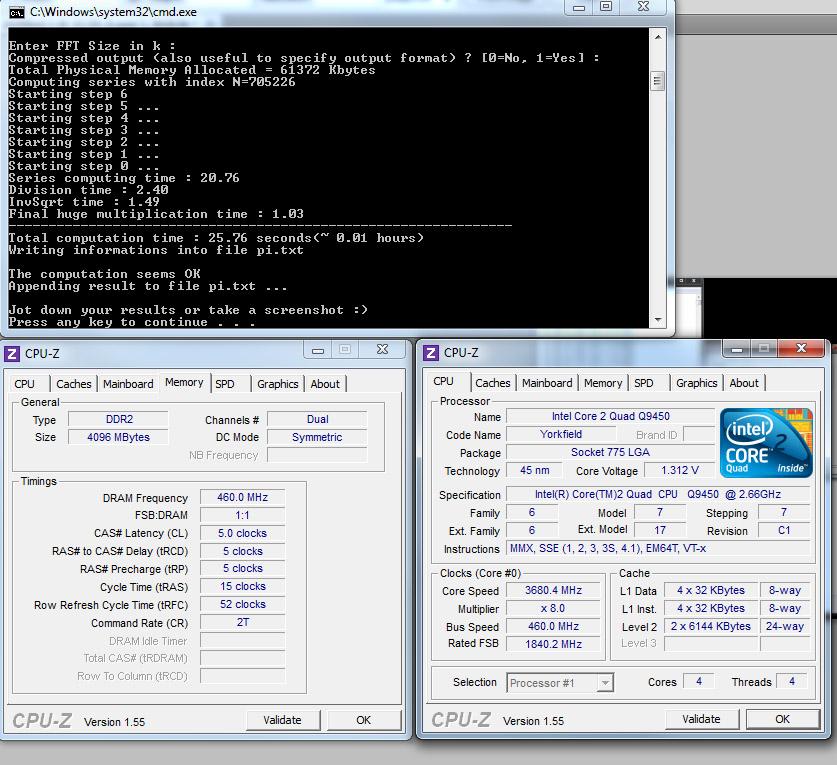
Task: Close the cmd.exe window
Action: coord(643,7)
